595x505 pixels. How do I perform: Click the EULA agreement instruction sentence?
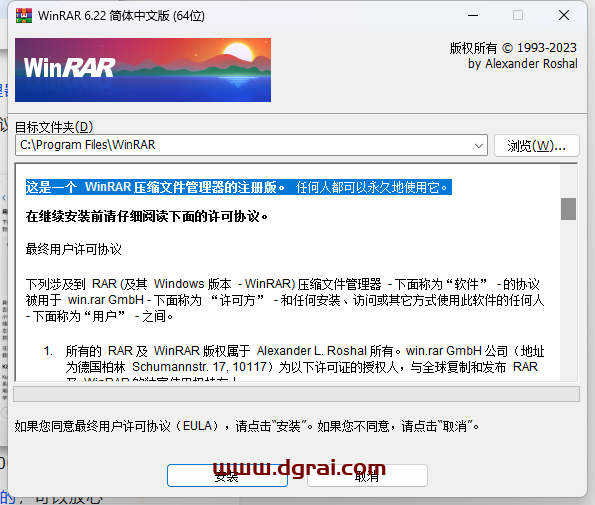[x=247, y=426]
